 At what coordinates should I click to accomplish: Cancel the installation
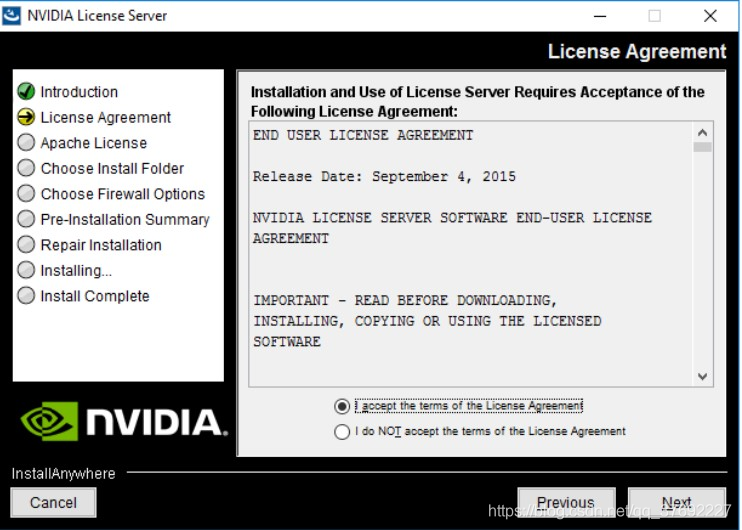[53, 502]
